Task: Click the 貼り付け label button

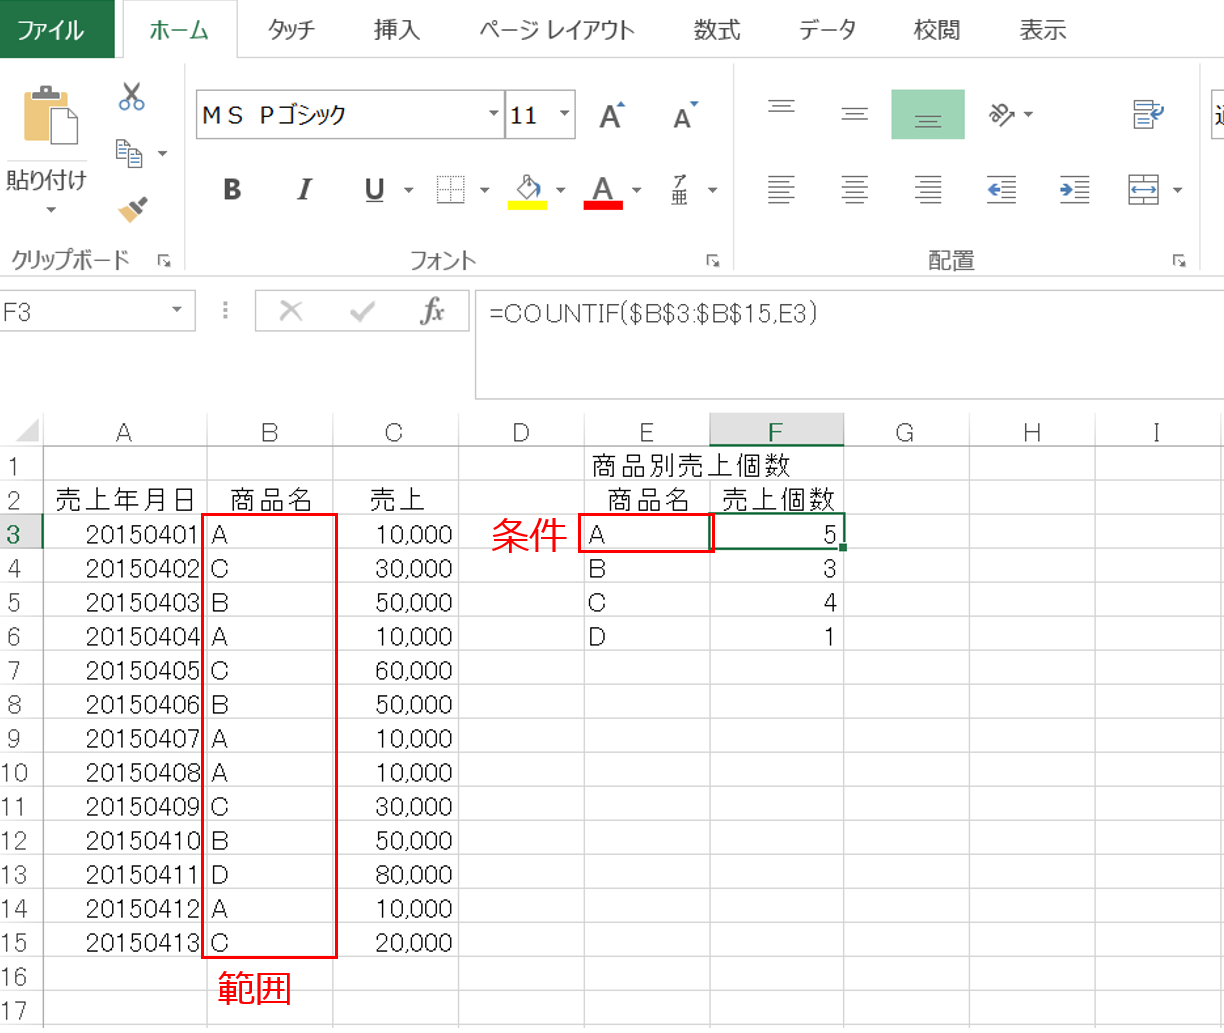Action: (46, 181)
